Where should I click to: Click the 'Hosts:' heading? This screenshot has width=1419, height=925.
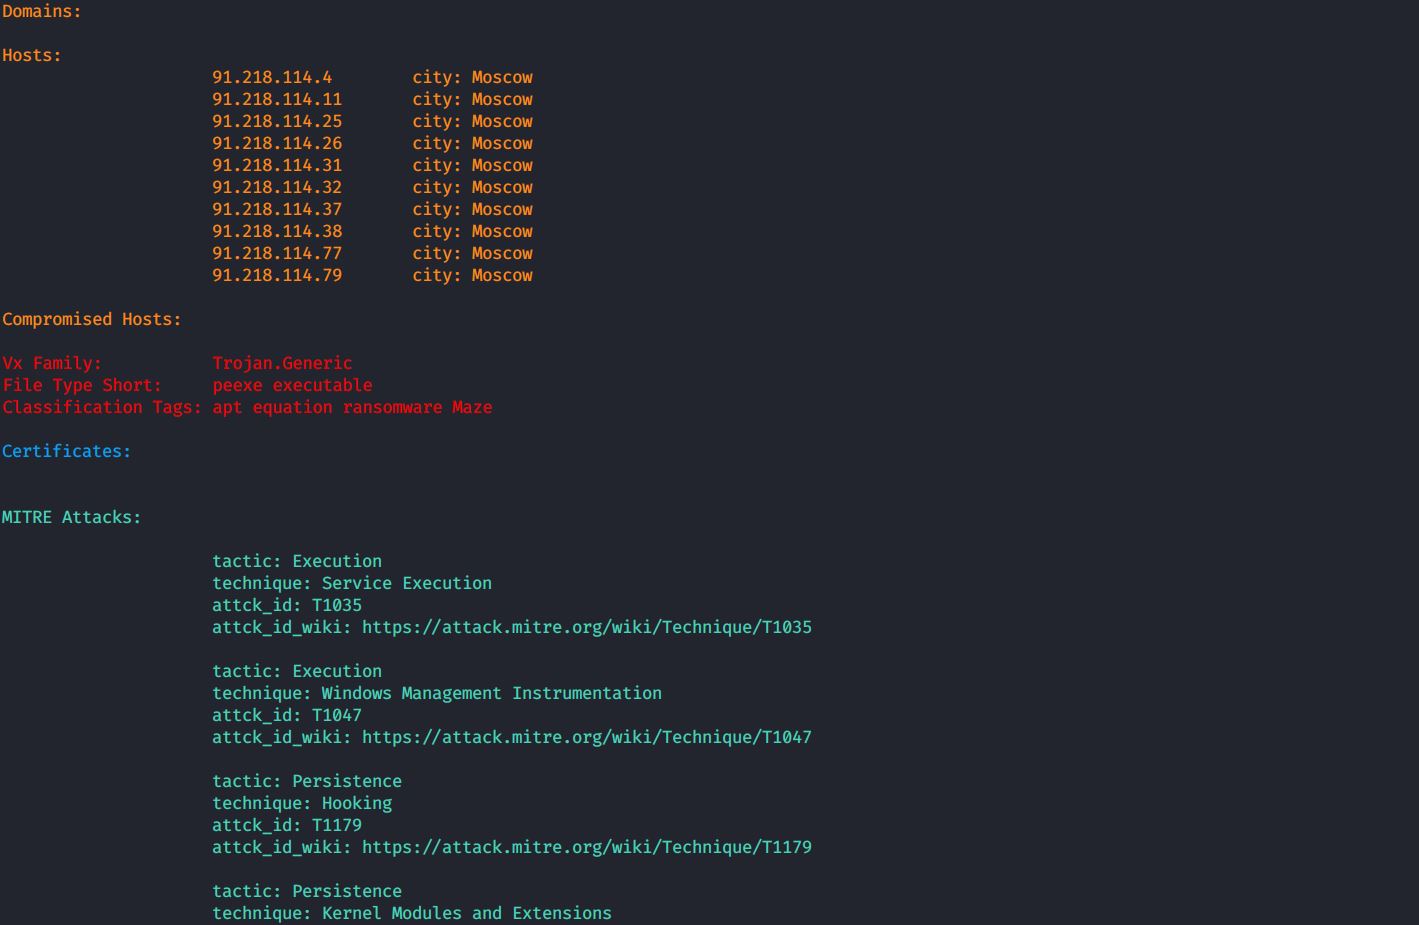point(32,56)
